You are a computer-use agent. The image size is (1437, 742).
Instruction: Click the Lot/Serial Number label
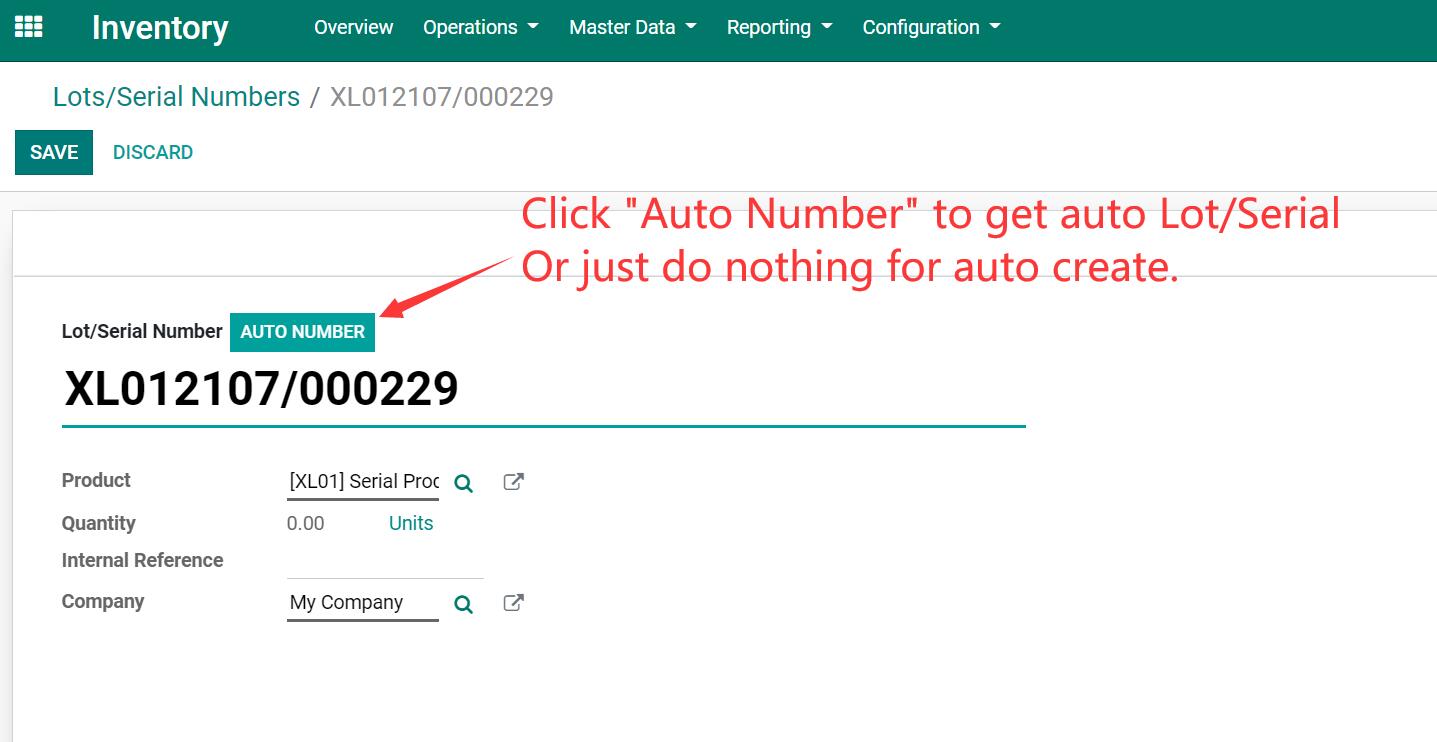(x=142, y=331)
